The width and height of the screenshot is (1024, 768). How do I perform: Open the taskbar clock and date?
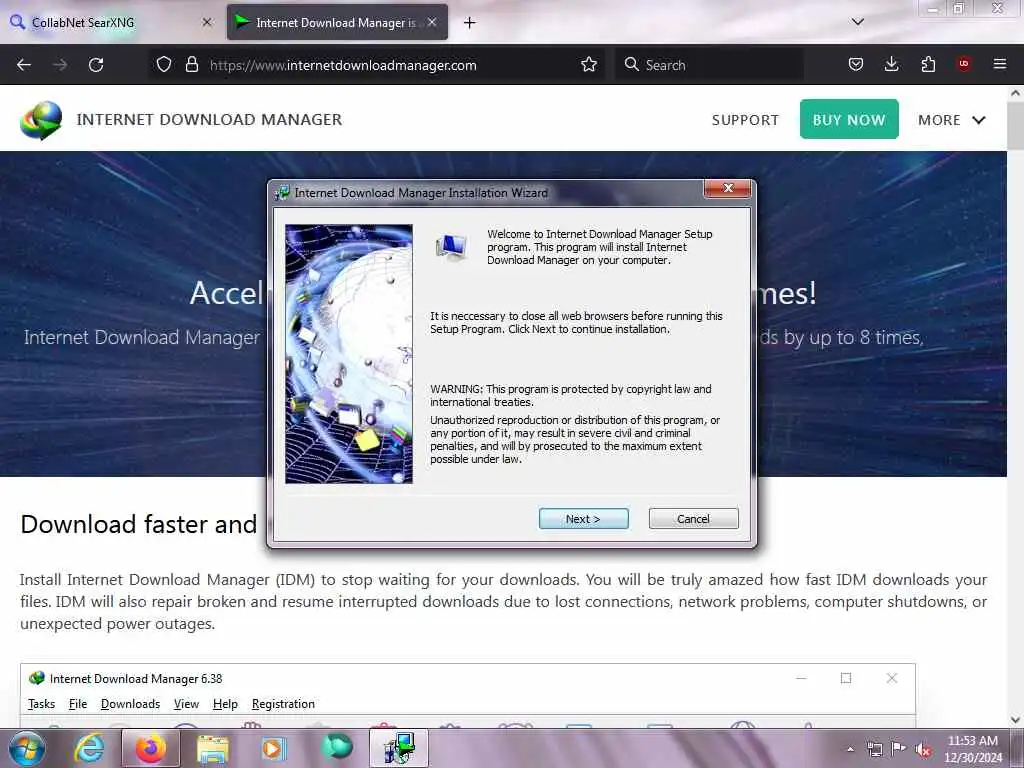(x=972, y=749)
